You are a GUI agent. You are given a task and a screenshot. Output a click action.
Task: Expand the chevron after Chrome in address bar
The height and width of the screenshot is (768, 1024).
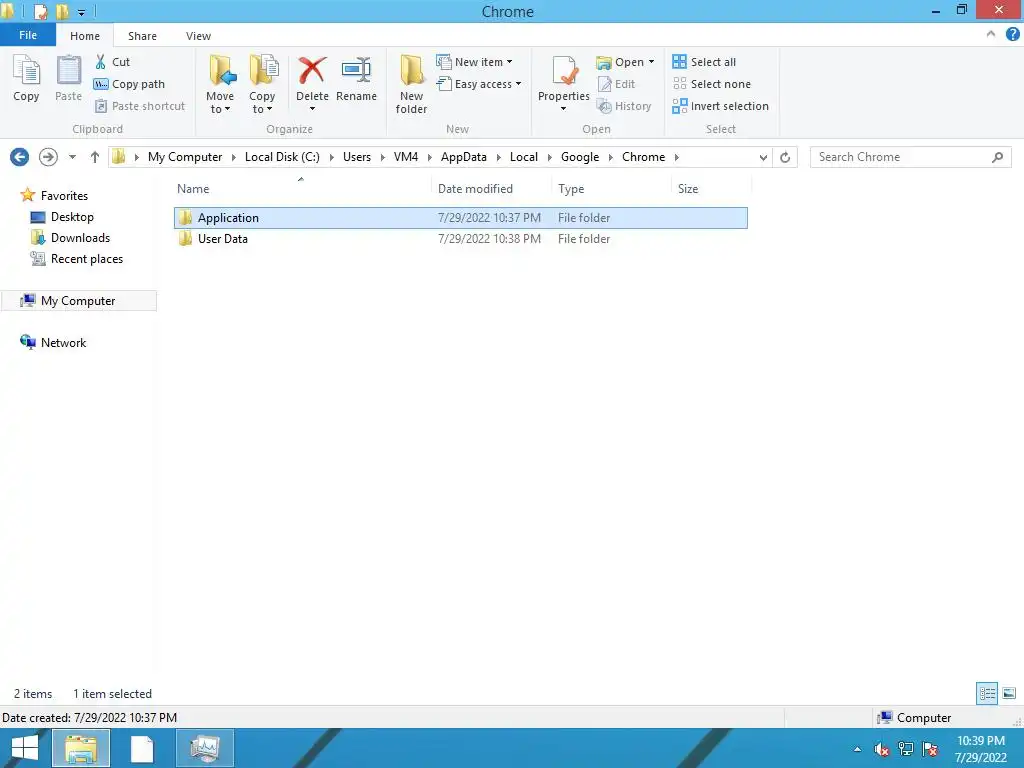tap(677, 157)
